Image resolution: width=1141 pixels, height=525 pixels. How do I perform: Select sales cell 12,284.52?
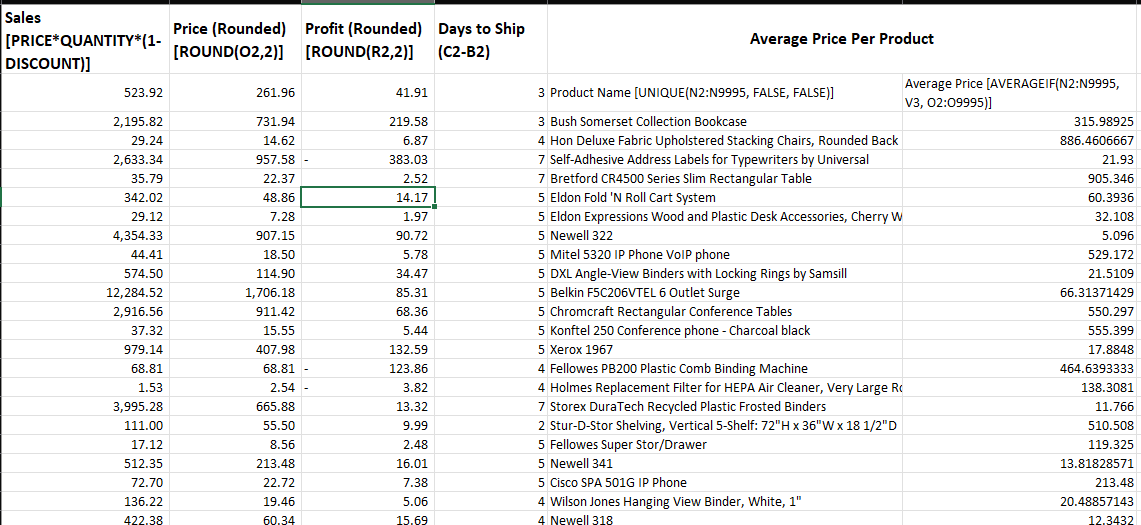coord(84,292)
